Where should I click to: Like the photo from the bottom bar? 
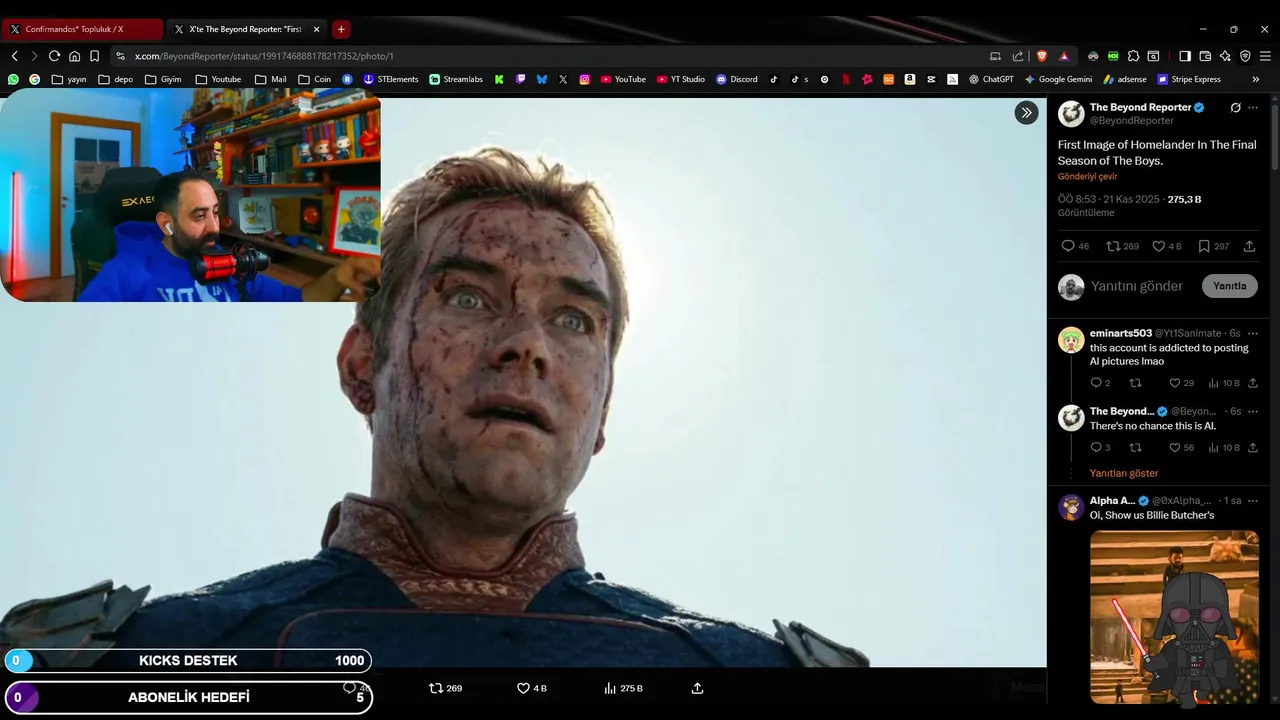531,688
